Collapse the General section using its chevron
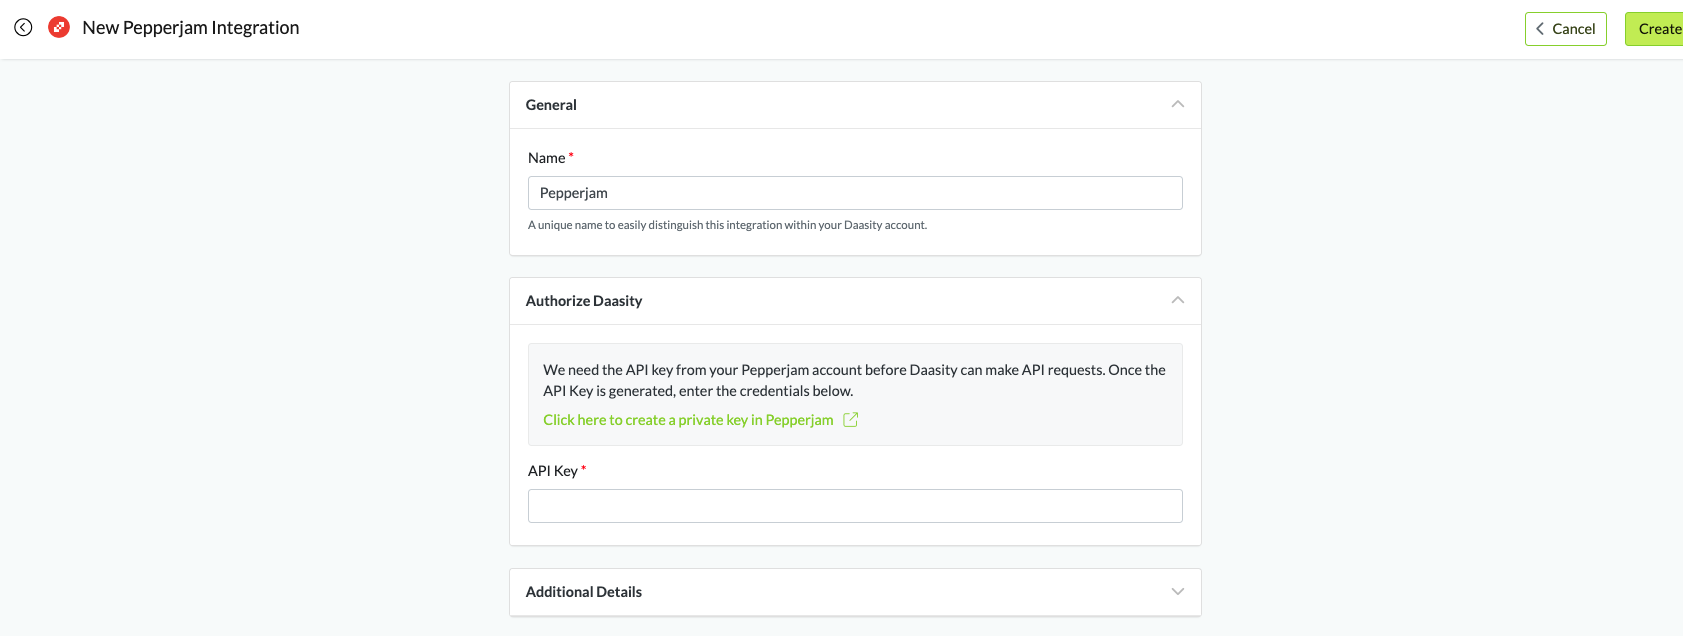 pos(1177,105)
